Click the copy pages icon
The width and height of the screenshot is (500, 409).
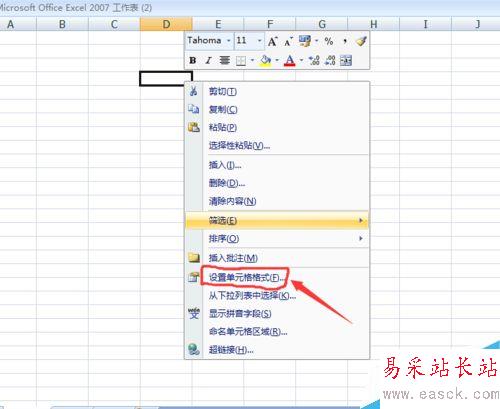(x=194, y=109)
